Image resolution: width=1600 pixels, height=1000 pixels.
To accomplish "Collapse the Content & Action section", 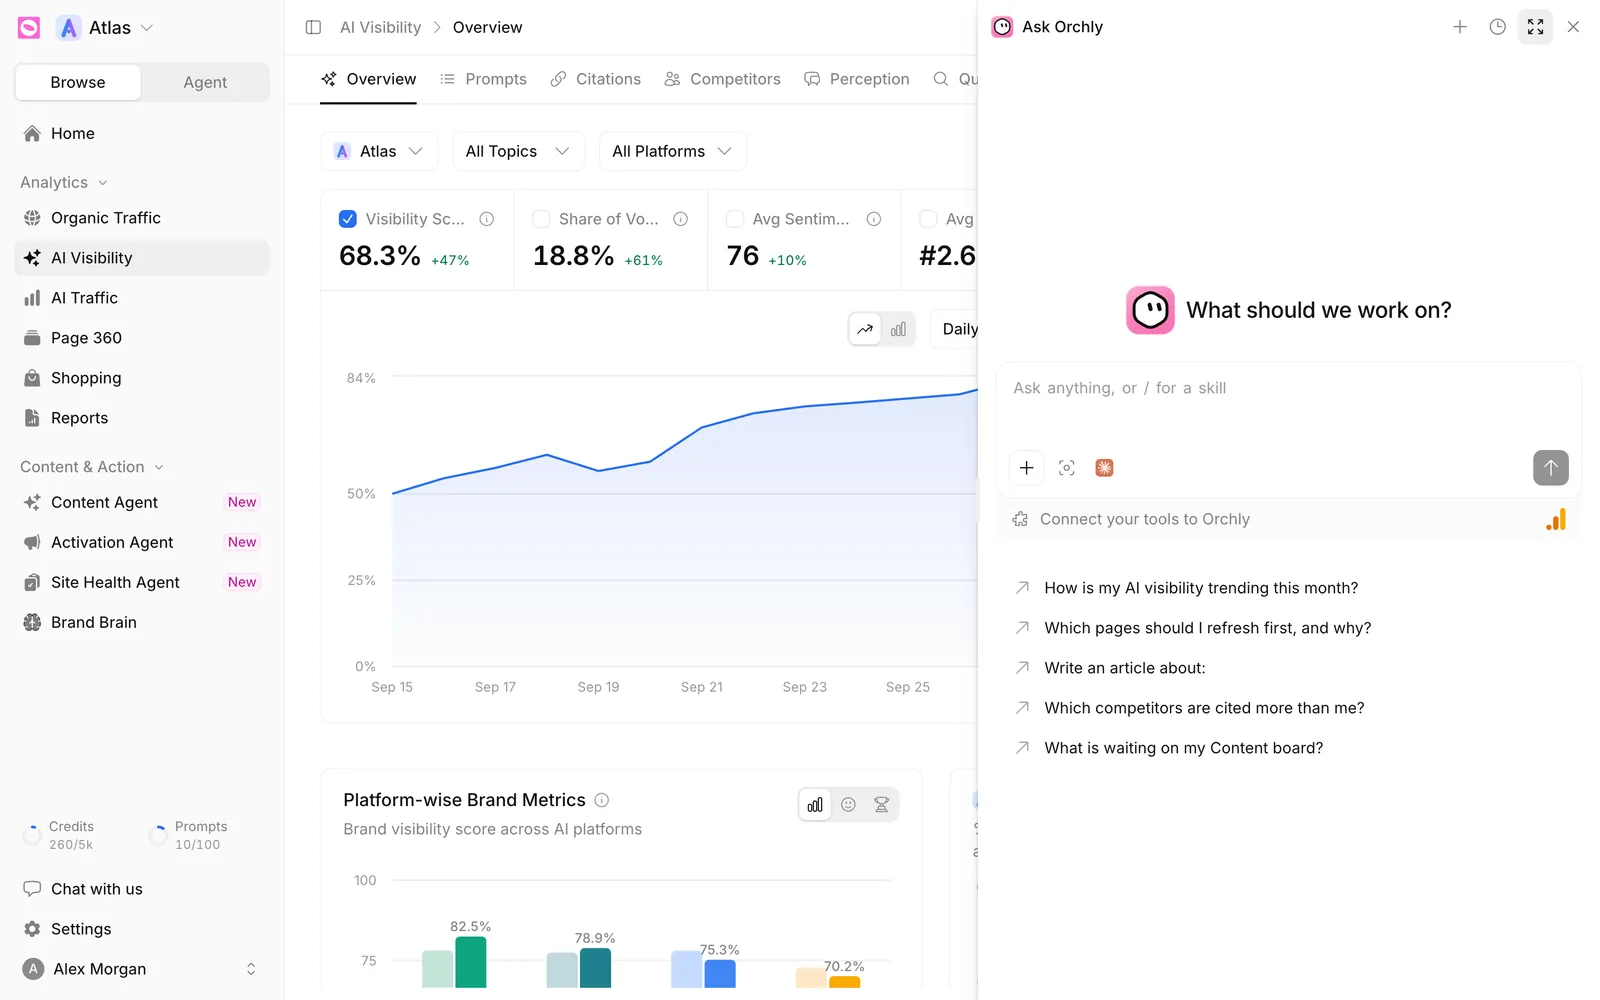I will click(92, 467).
